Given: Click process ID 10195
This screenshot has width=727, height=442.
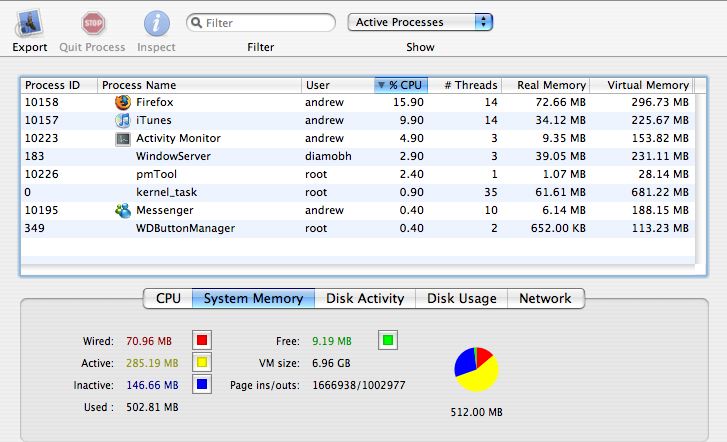Looking at the screenshot, I should 42,210.
